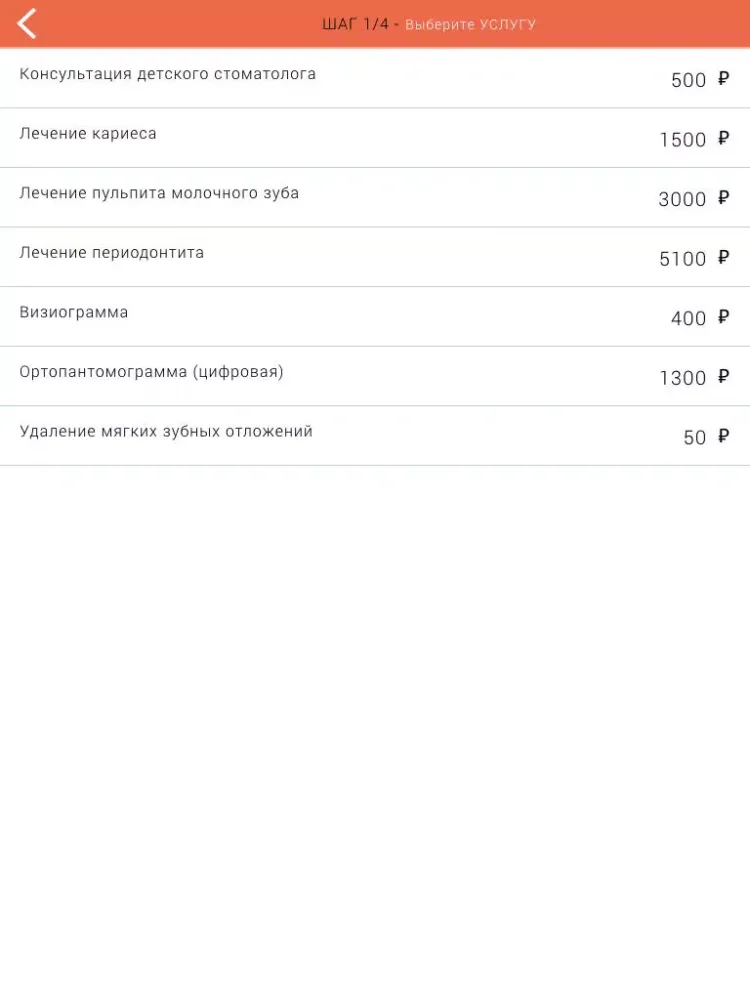Click the Выберите УСЛУГУ header text

pyautogui.click(x=471, y=25)
